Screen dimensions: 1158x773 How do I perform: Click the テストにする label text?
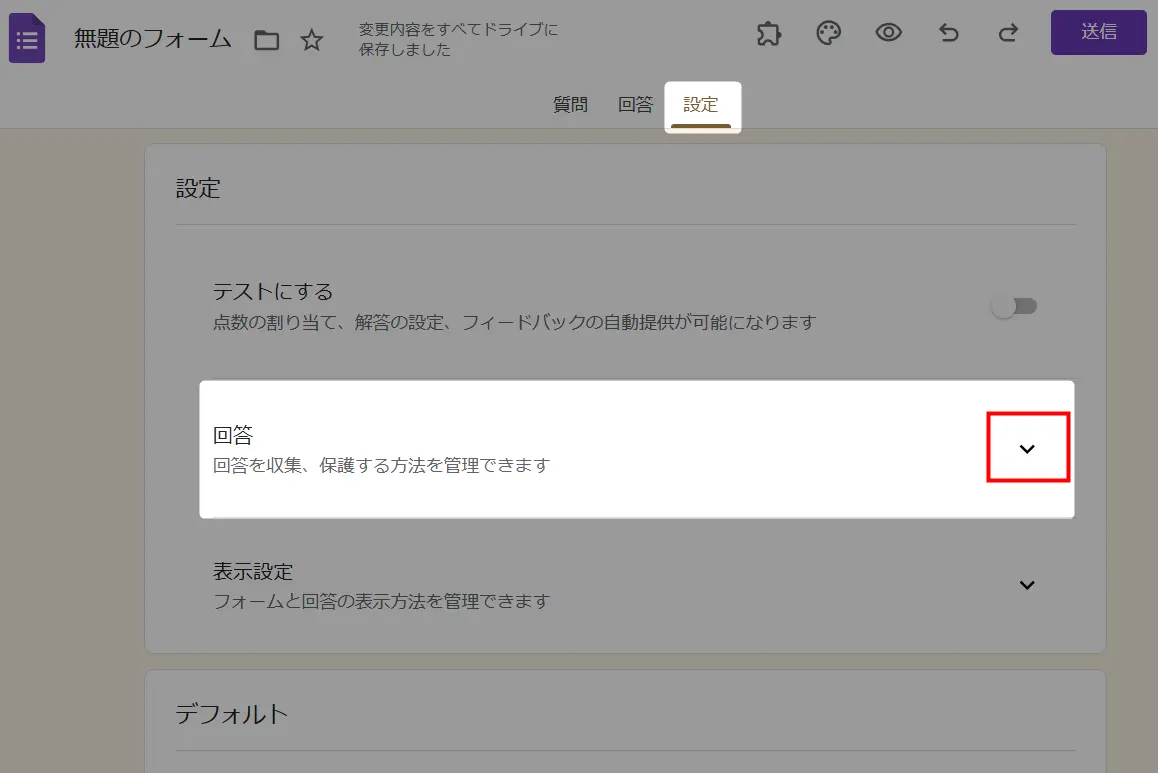pyautogui.click(x=273, y=292)
